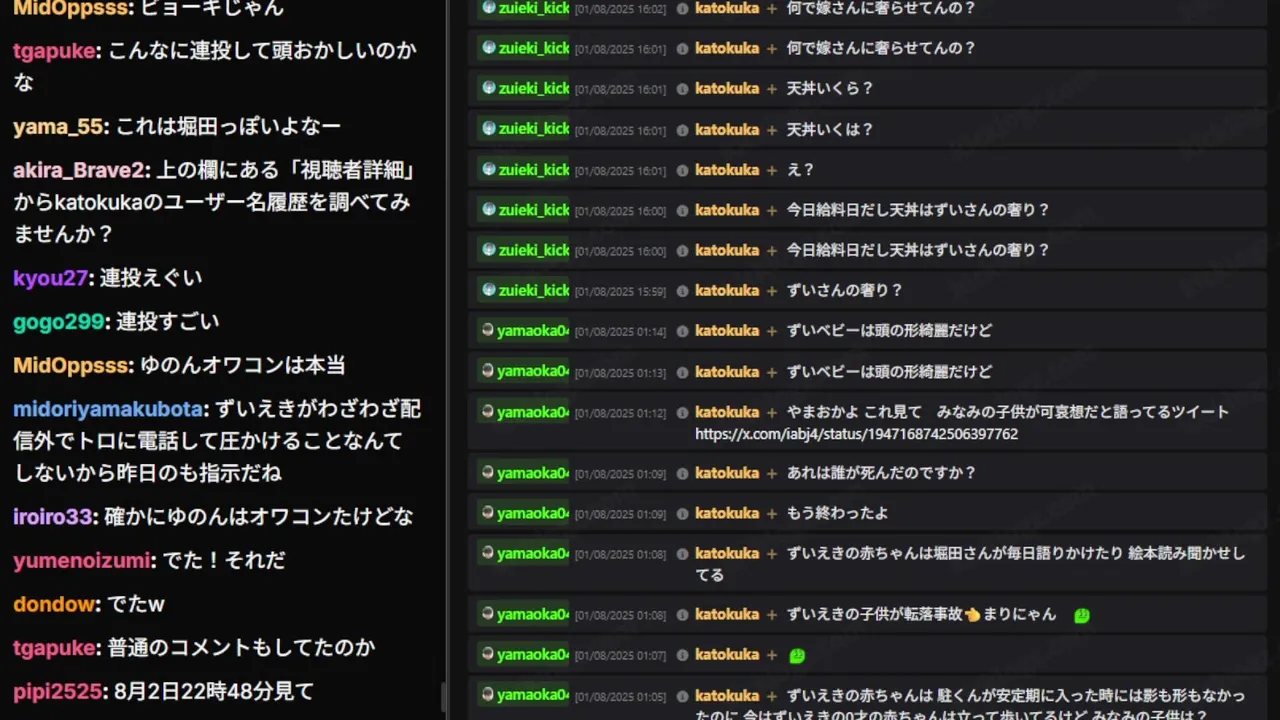Click chat message これは堀田っぽいよなー
This screenshot has width=1280, height=720.
[x=228, y=127]
